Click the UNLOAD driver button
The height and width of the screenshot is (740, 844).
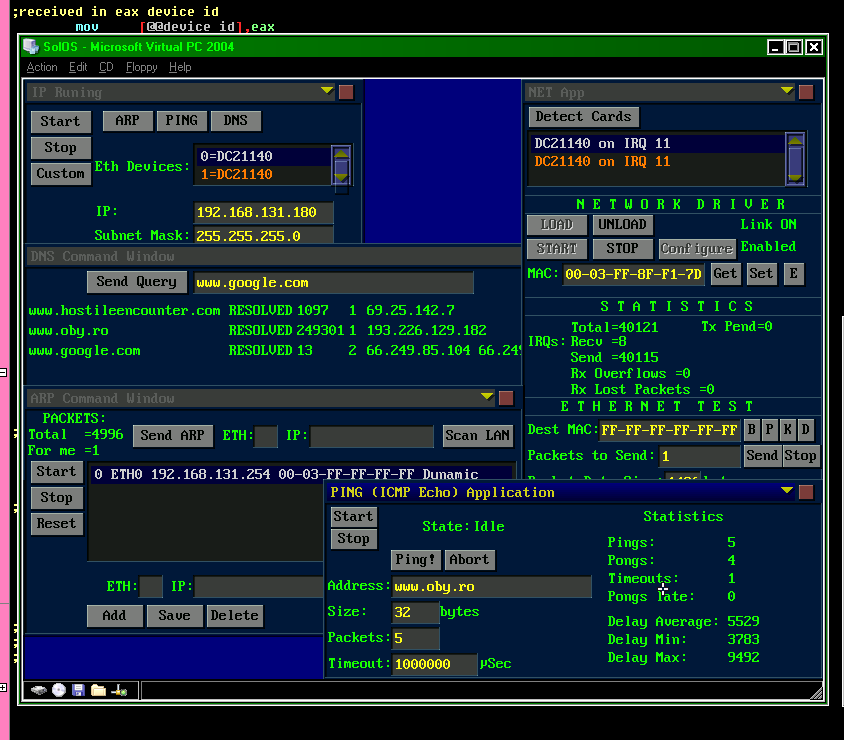(x=622, y=224)
